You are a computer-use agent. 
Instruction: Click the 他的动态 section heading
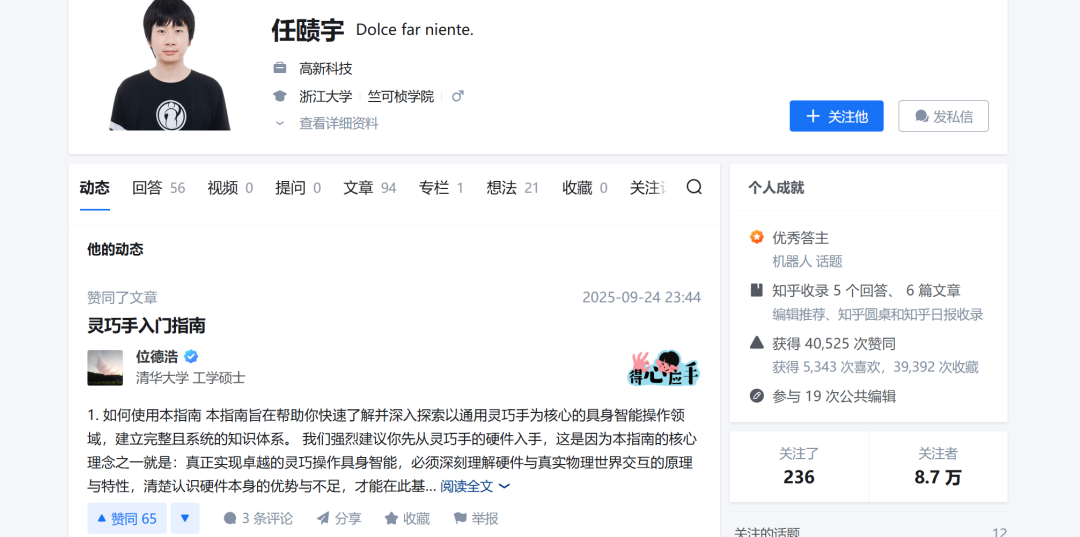115,249
